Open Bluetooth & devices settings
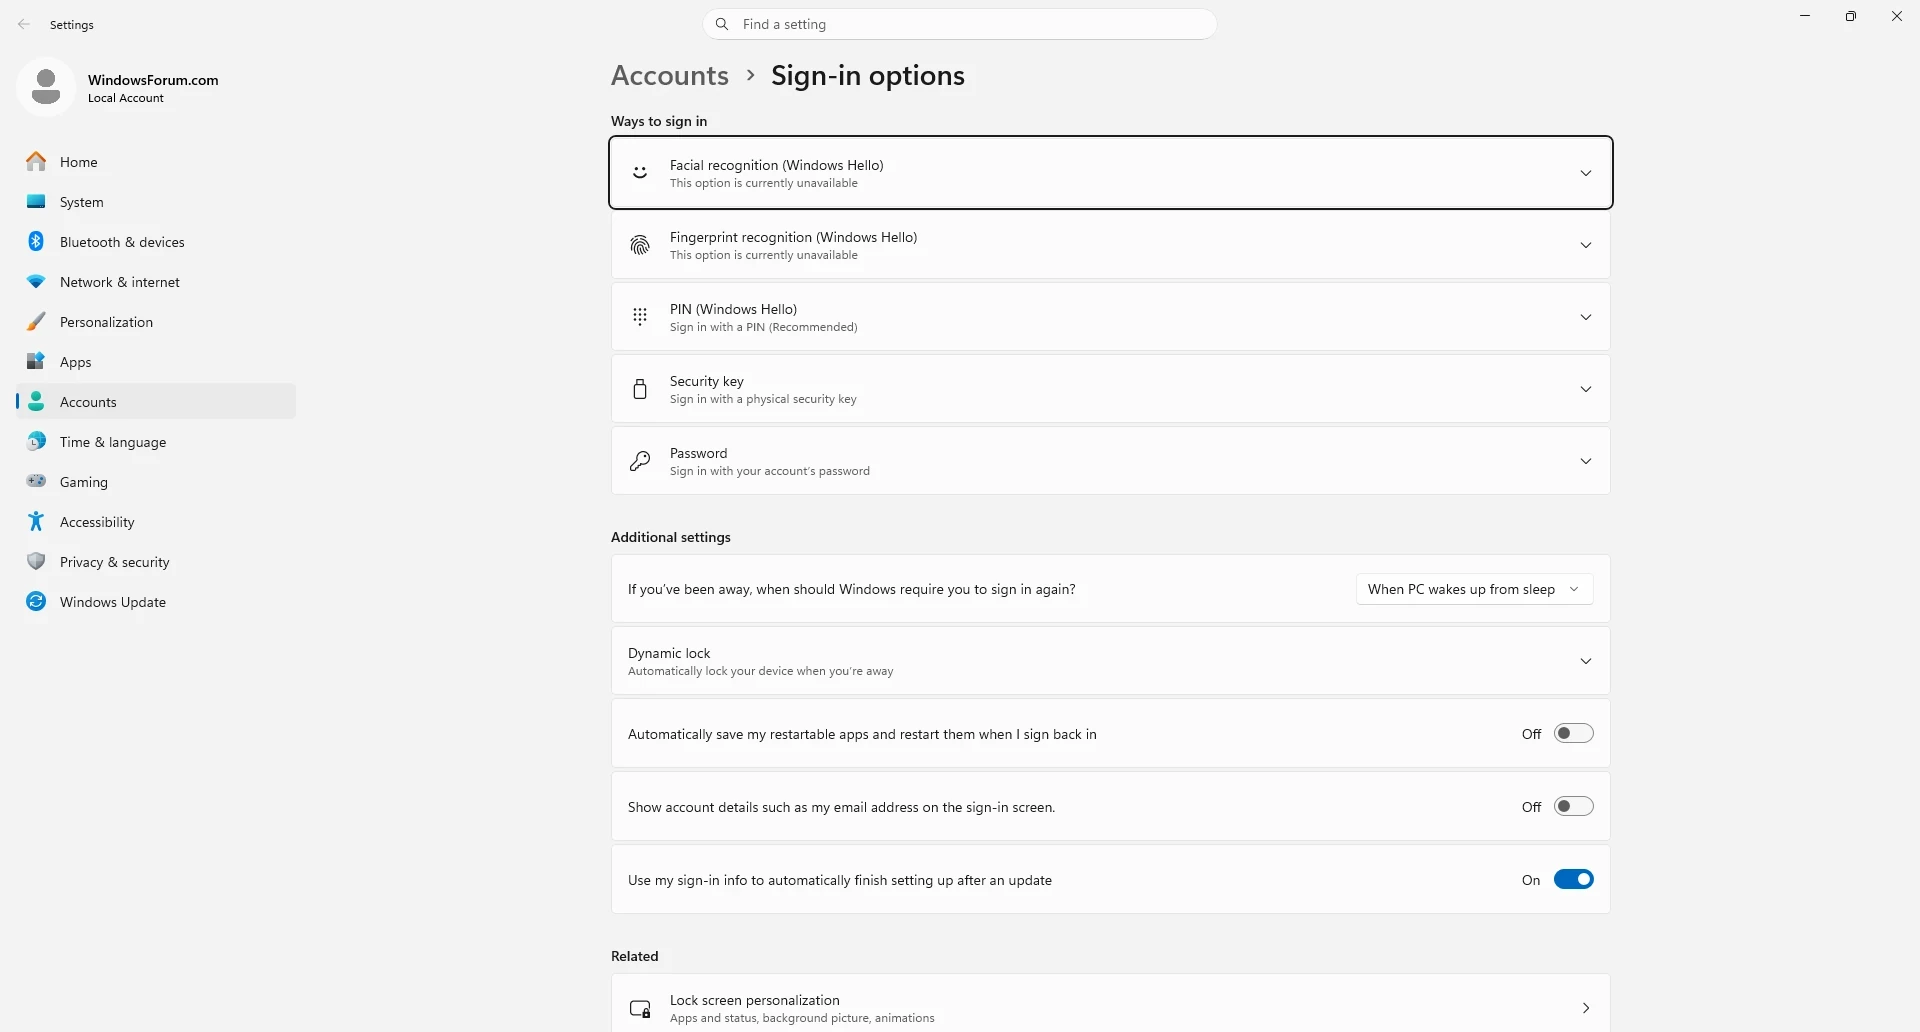 tap(156, 242)
